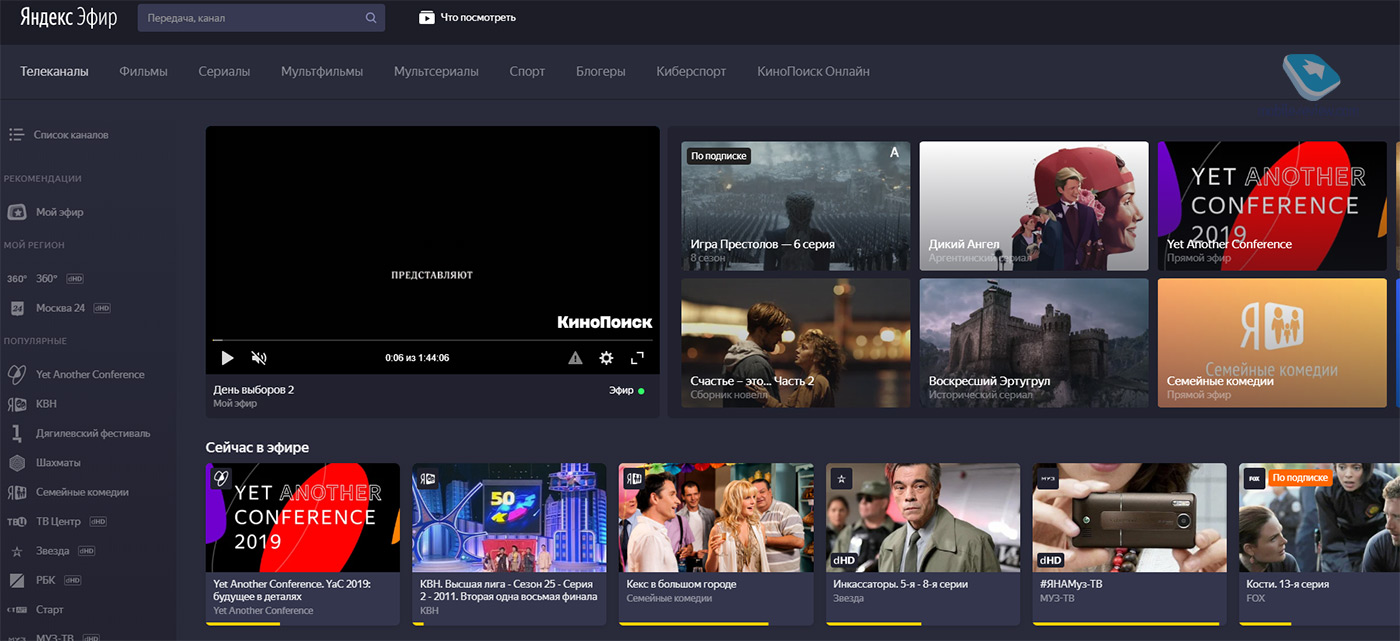Toggle fullscreen mode in the player
Screen dimensions: 1400x641
(637, 358)
